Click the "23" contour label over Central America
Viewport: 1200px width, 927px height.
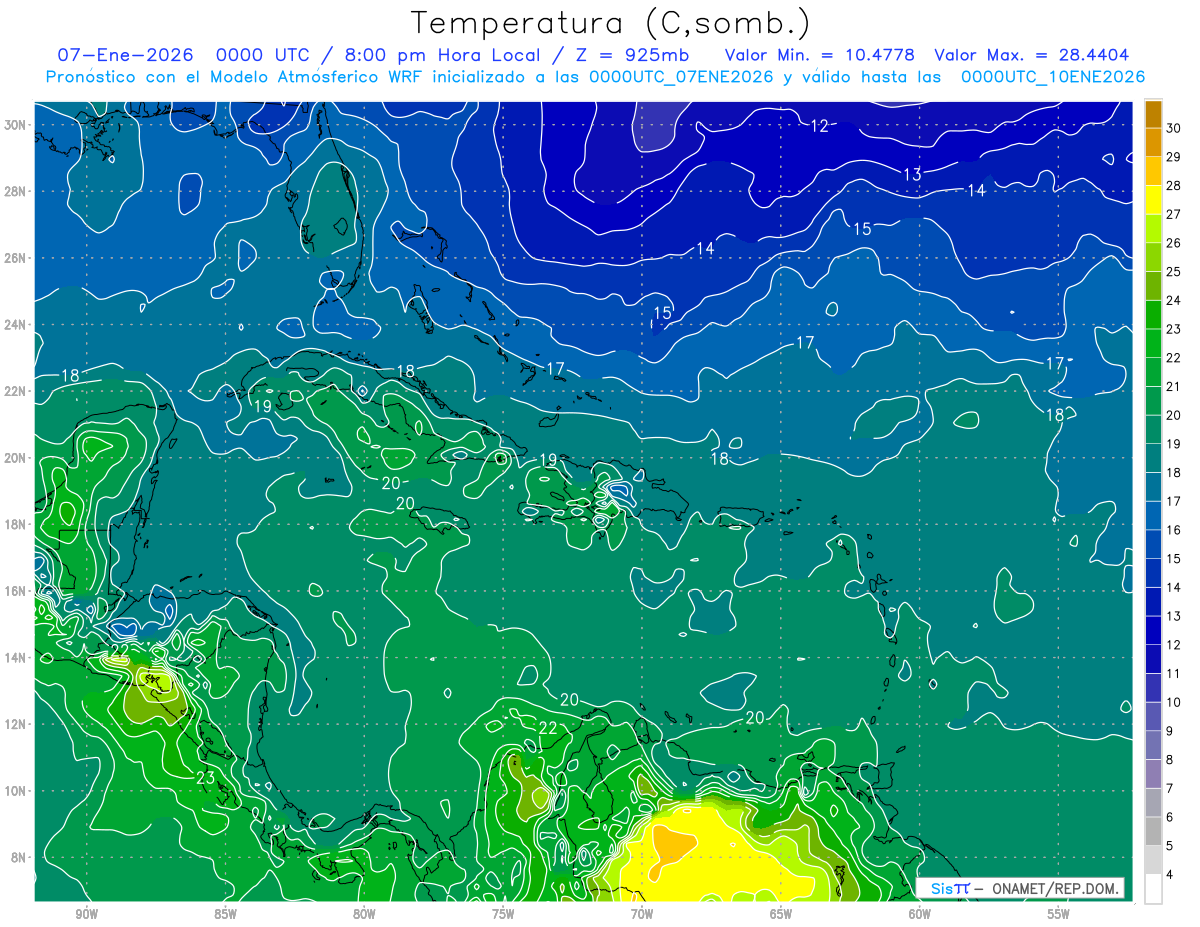tap(205, 777)
